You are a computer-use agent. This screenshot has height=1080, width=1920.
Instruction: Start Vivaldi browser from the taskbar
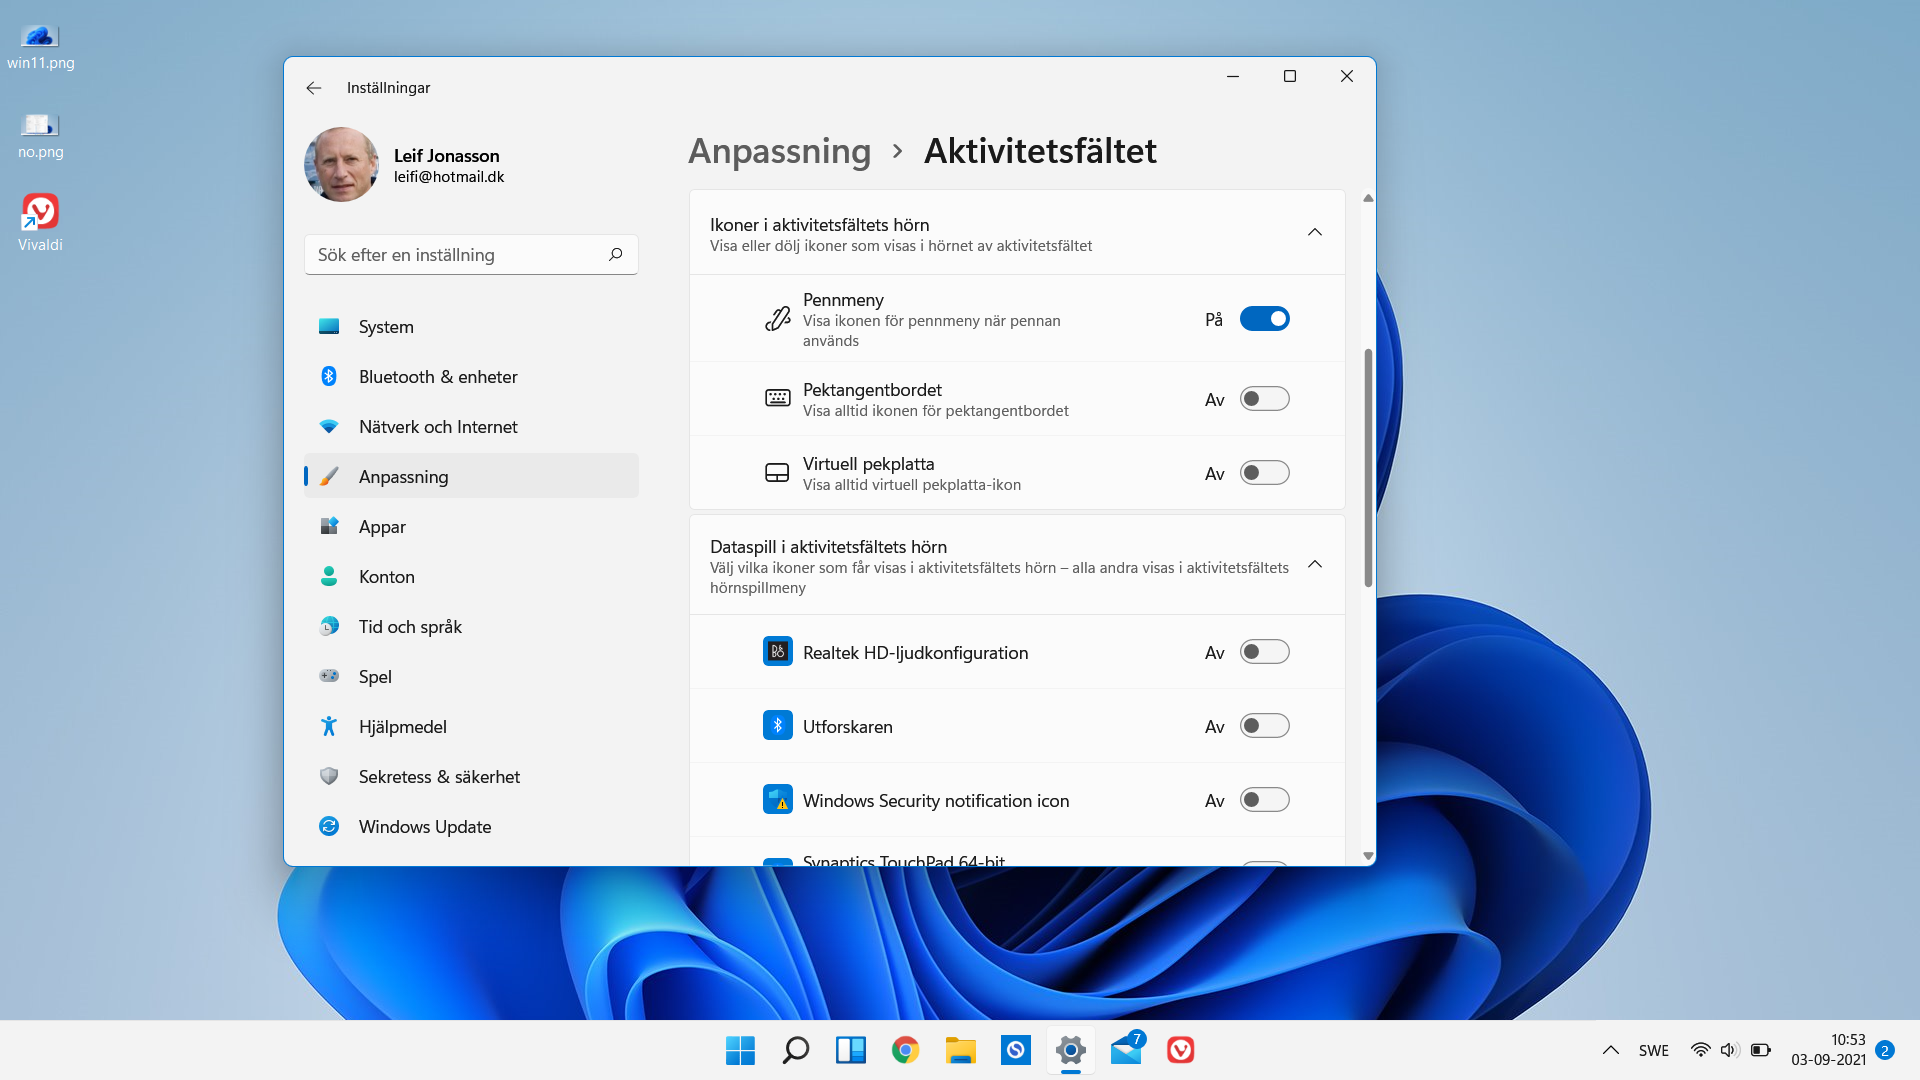tap(1180, 1050)
